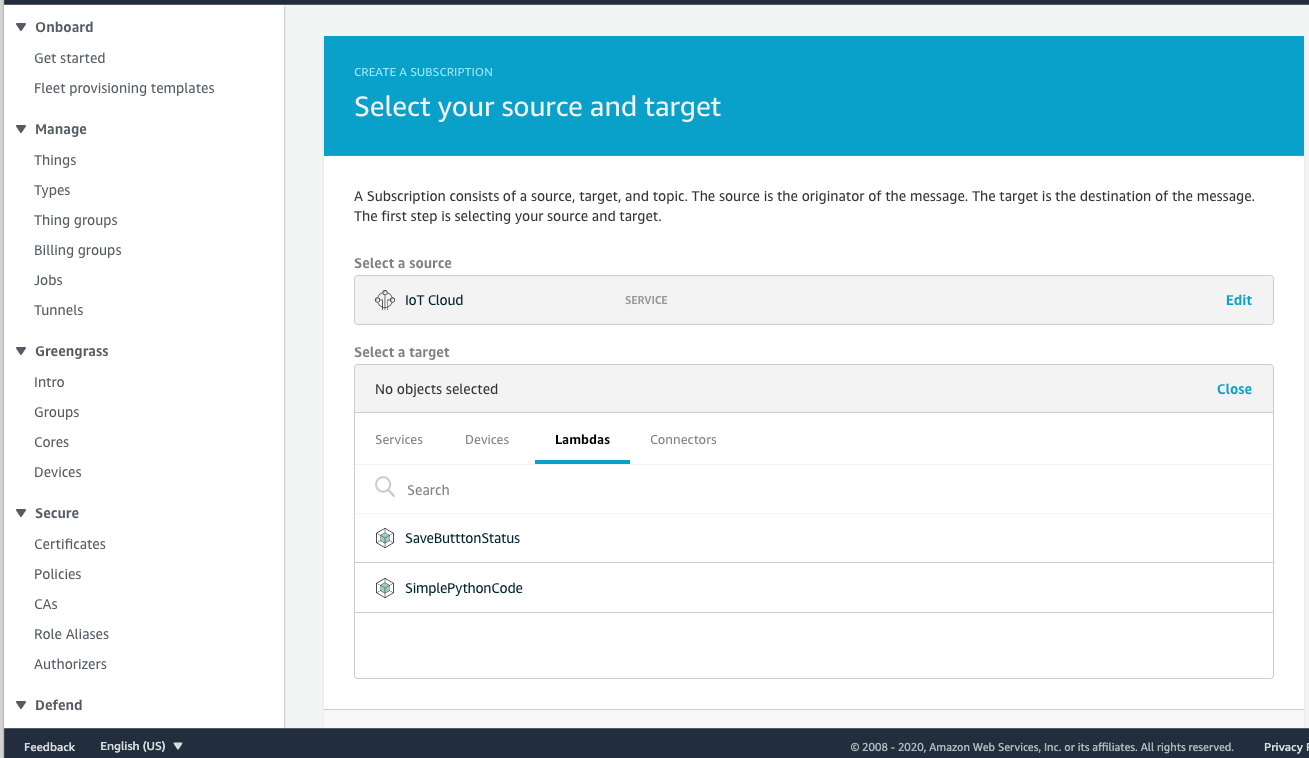The width and height of the screenshot is (1309, 758).
Task: Switch to the Connectors tab
Action: pyautogui.click(x=683, y=439)
